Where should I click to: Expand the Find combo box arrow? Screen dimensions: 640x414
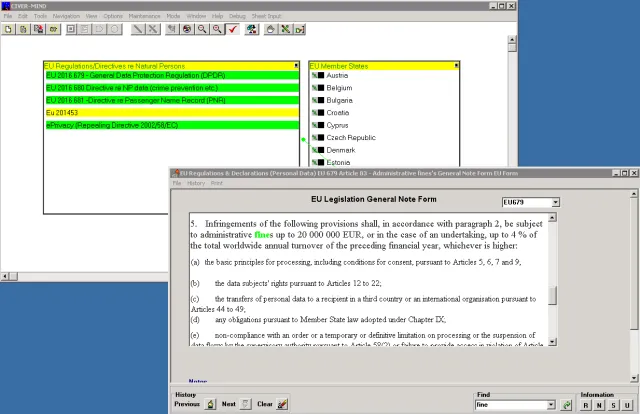pos(551,405)
